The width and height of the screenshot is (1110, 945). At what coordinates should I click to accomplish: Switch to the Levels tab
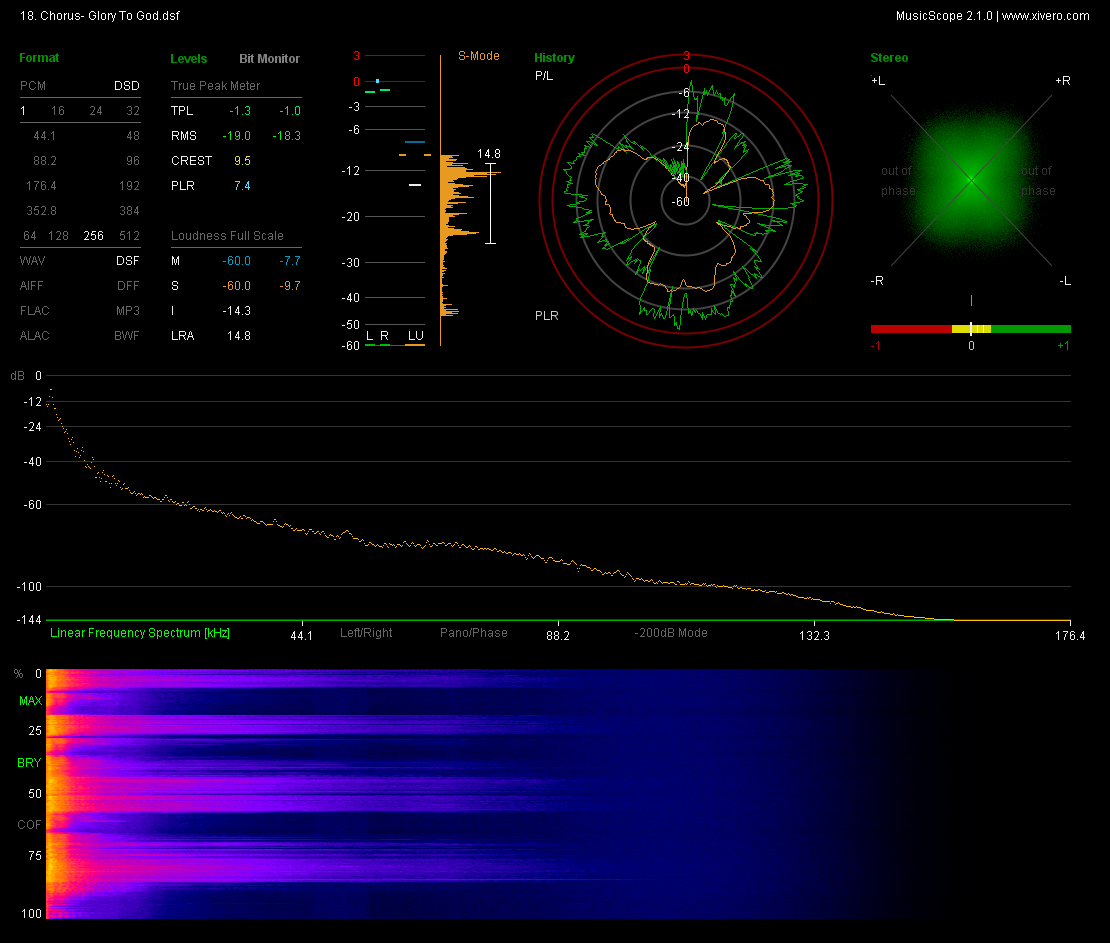point(189,59)
